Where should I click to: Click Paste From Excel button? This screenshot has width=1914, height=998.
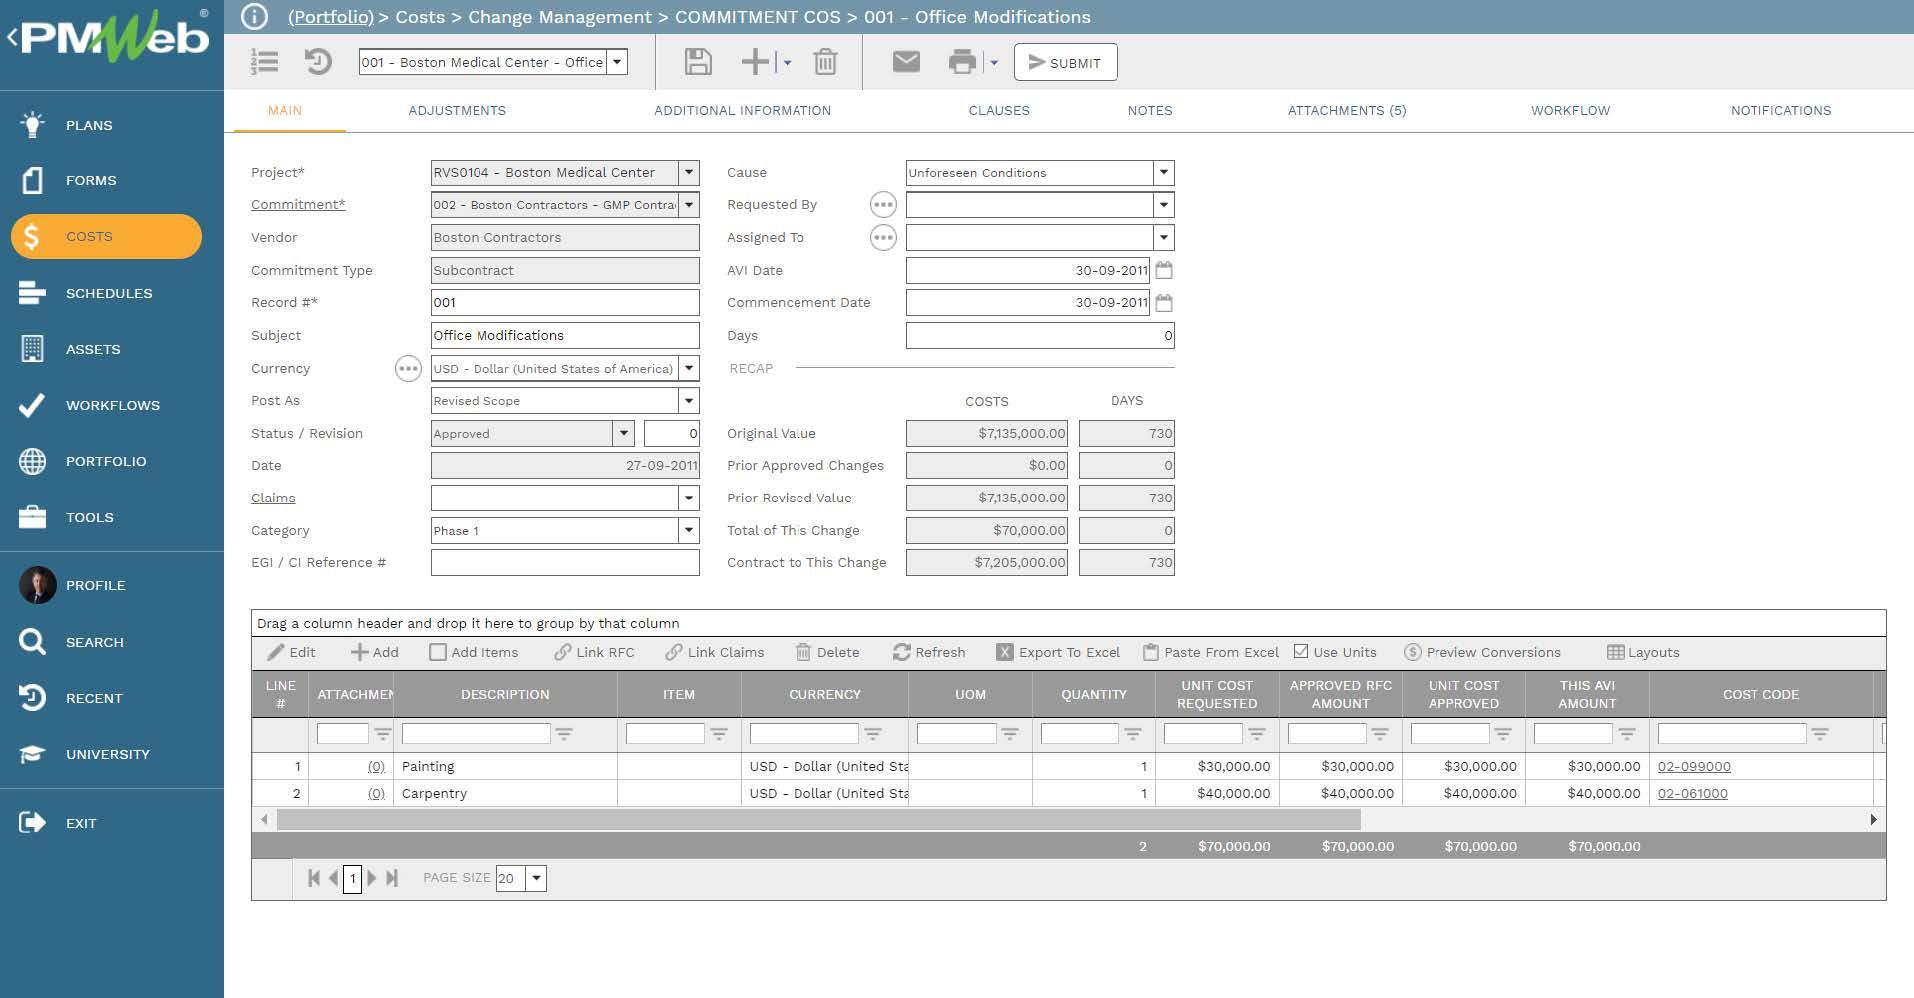[1211, 652]
